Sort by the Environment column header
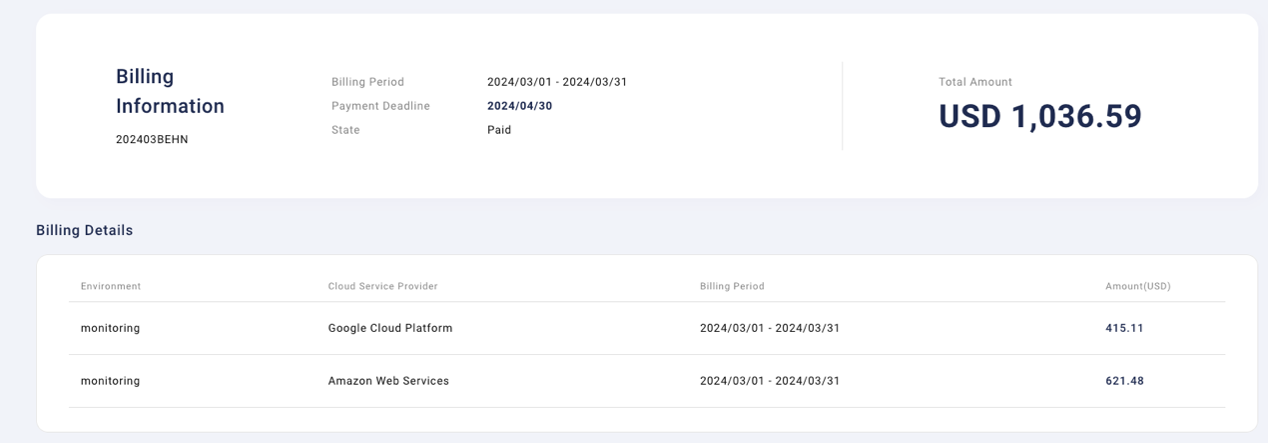The height and width of the screenshot is (446, 1271). [x=111, y=286]
